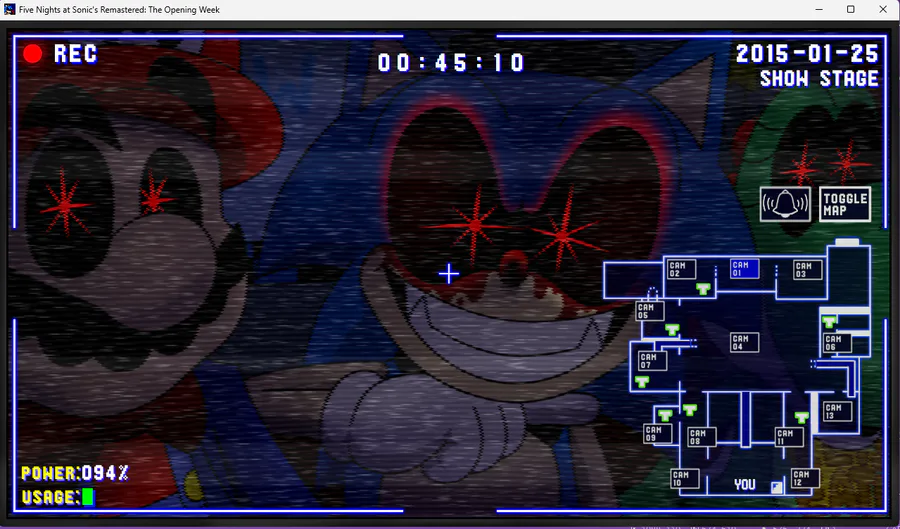Click the game icon in title bar
The height and width of the screenshot is (529, 900).
click(x=9, y=9)
